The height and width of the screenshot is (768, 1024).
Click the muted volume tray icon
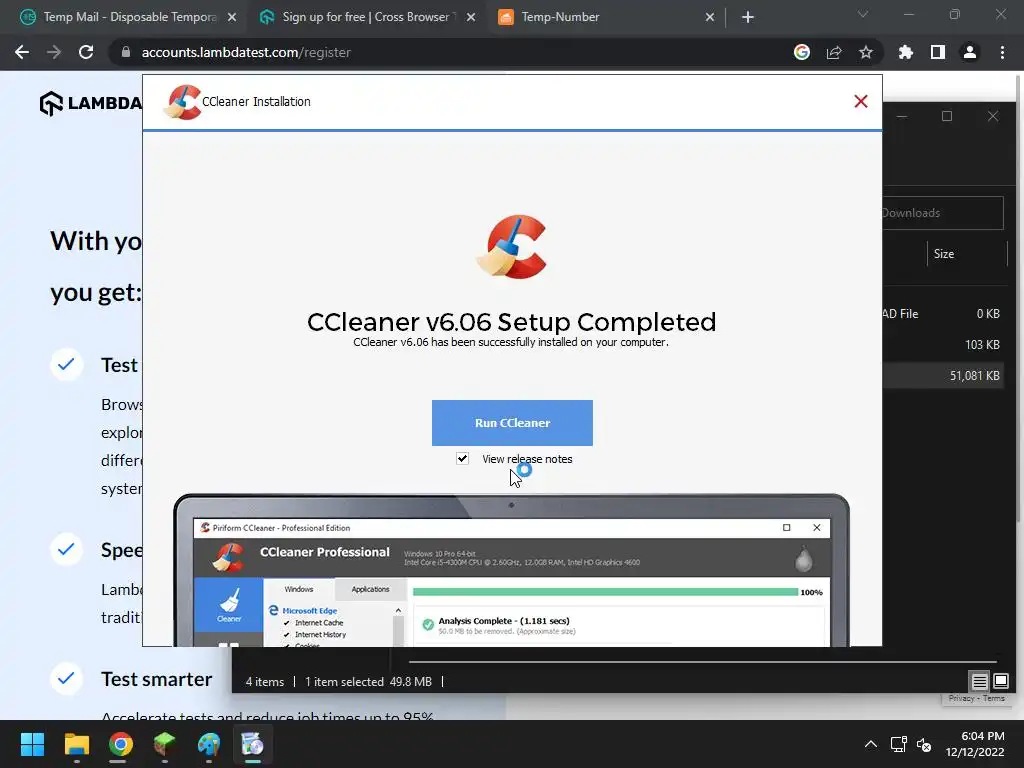point(924,744)
